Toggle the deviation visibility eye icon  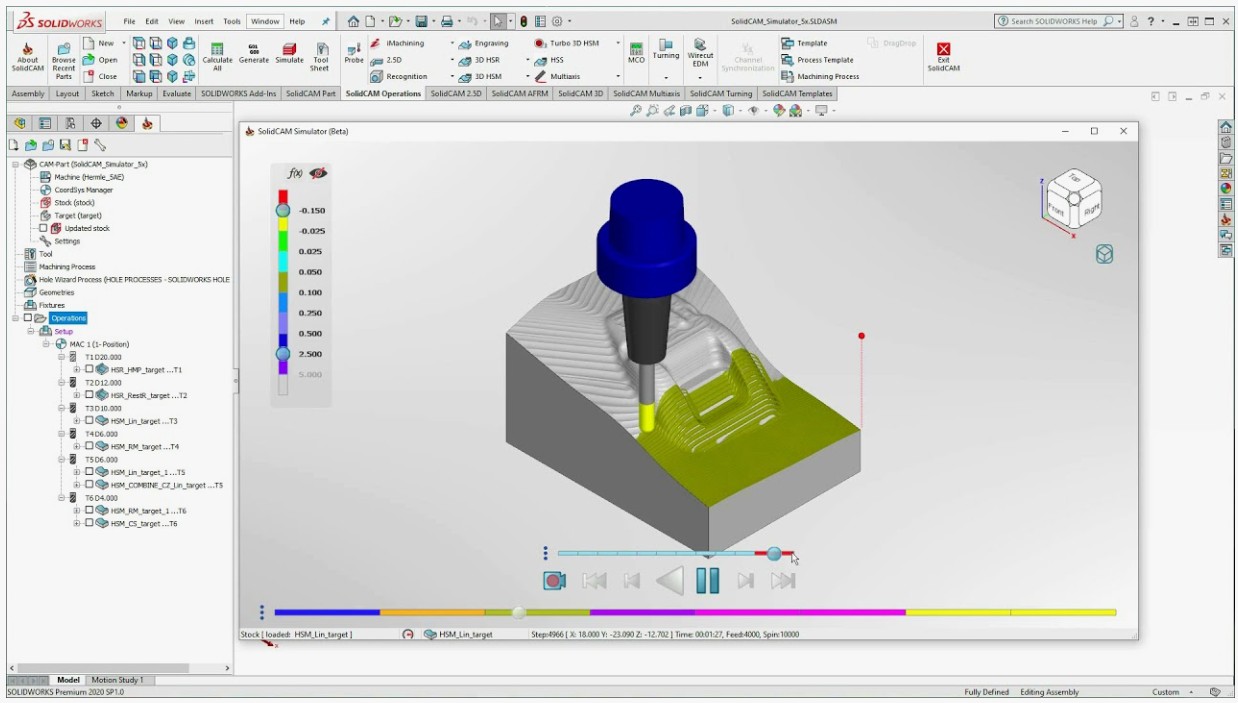[x=318, y=173]
